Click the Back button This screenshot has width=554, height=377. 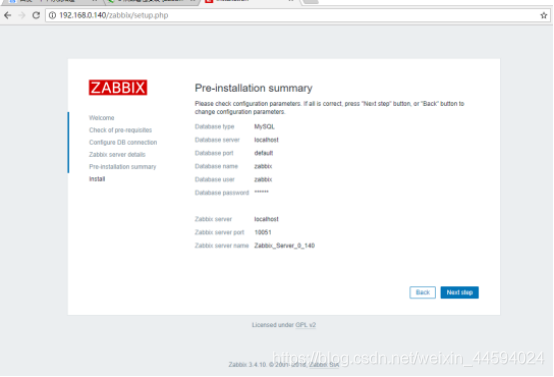point(422,292)
